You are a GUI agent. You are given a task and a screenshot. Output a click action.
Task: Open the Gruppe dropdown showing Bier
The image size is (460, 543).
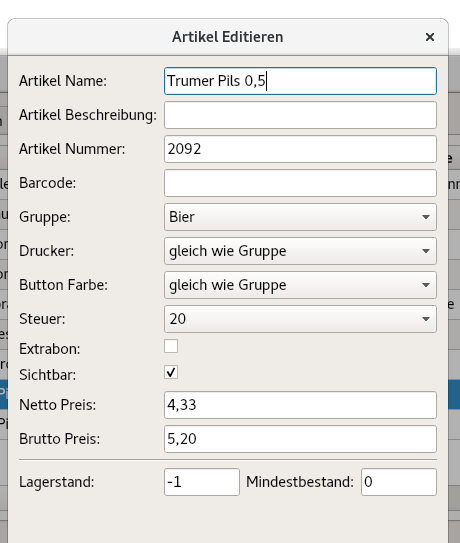pos(300,217)
